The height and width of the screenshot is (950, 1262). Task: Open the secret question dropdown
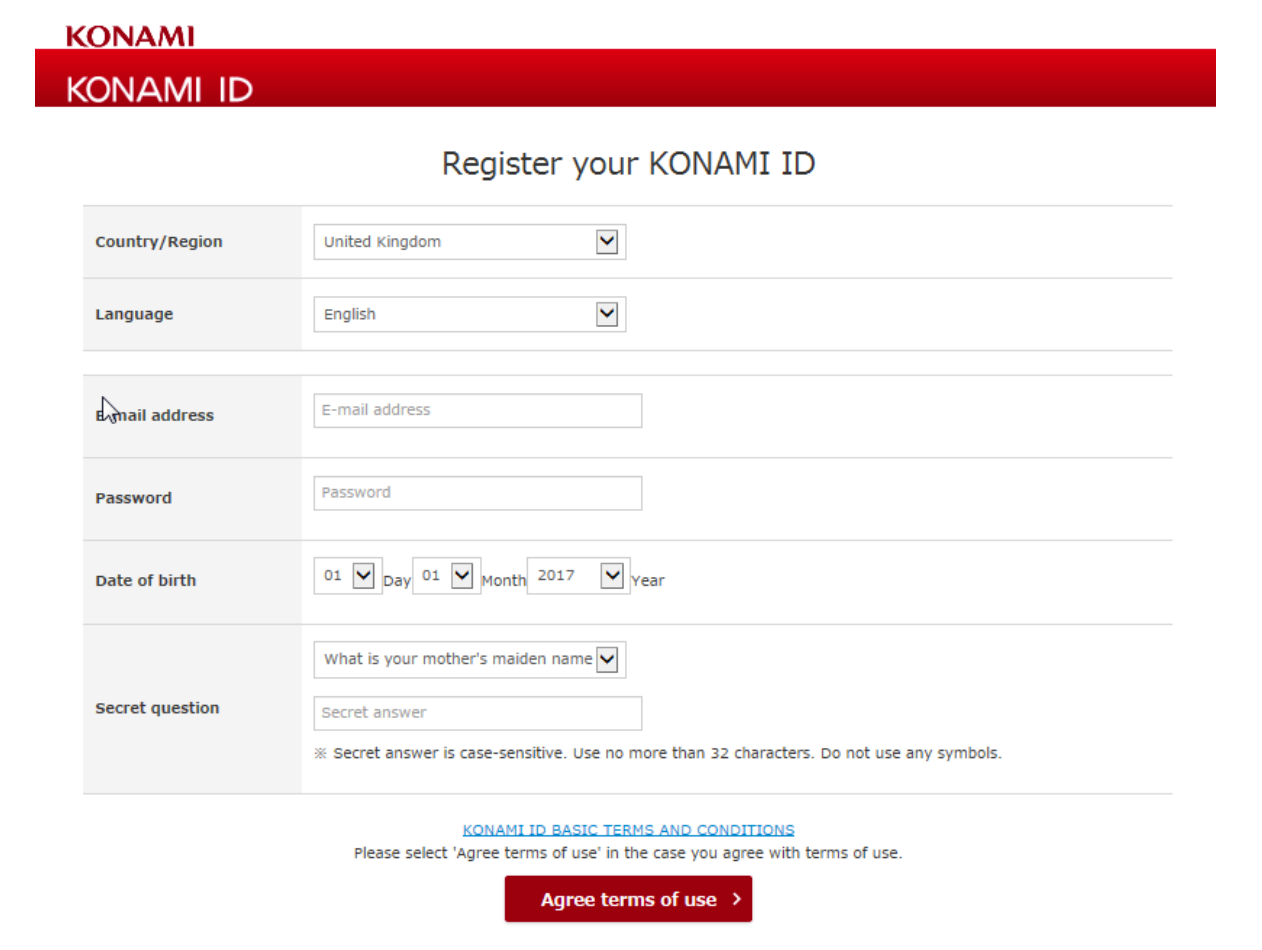click(x=469, y=660)
